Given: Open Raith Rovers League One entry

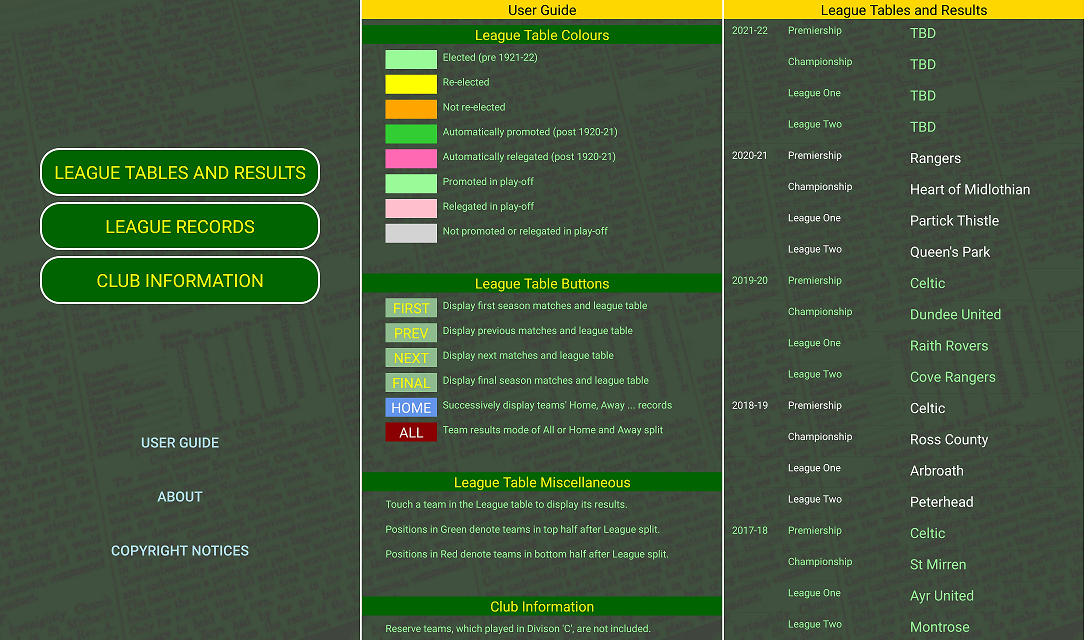Looking at the screenshot, I should [905, 345].
